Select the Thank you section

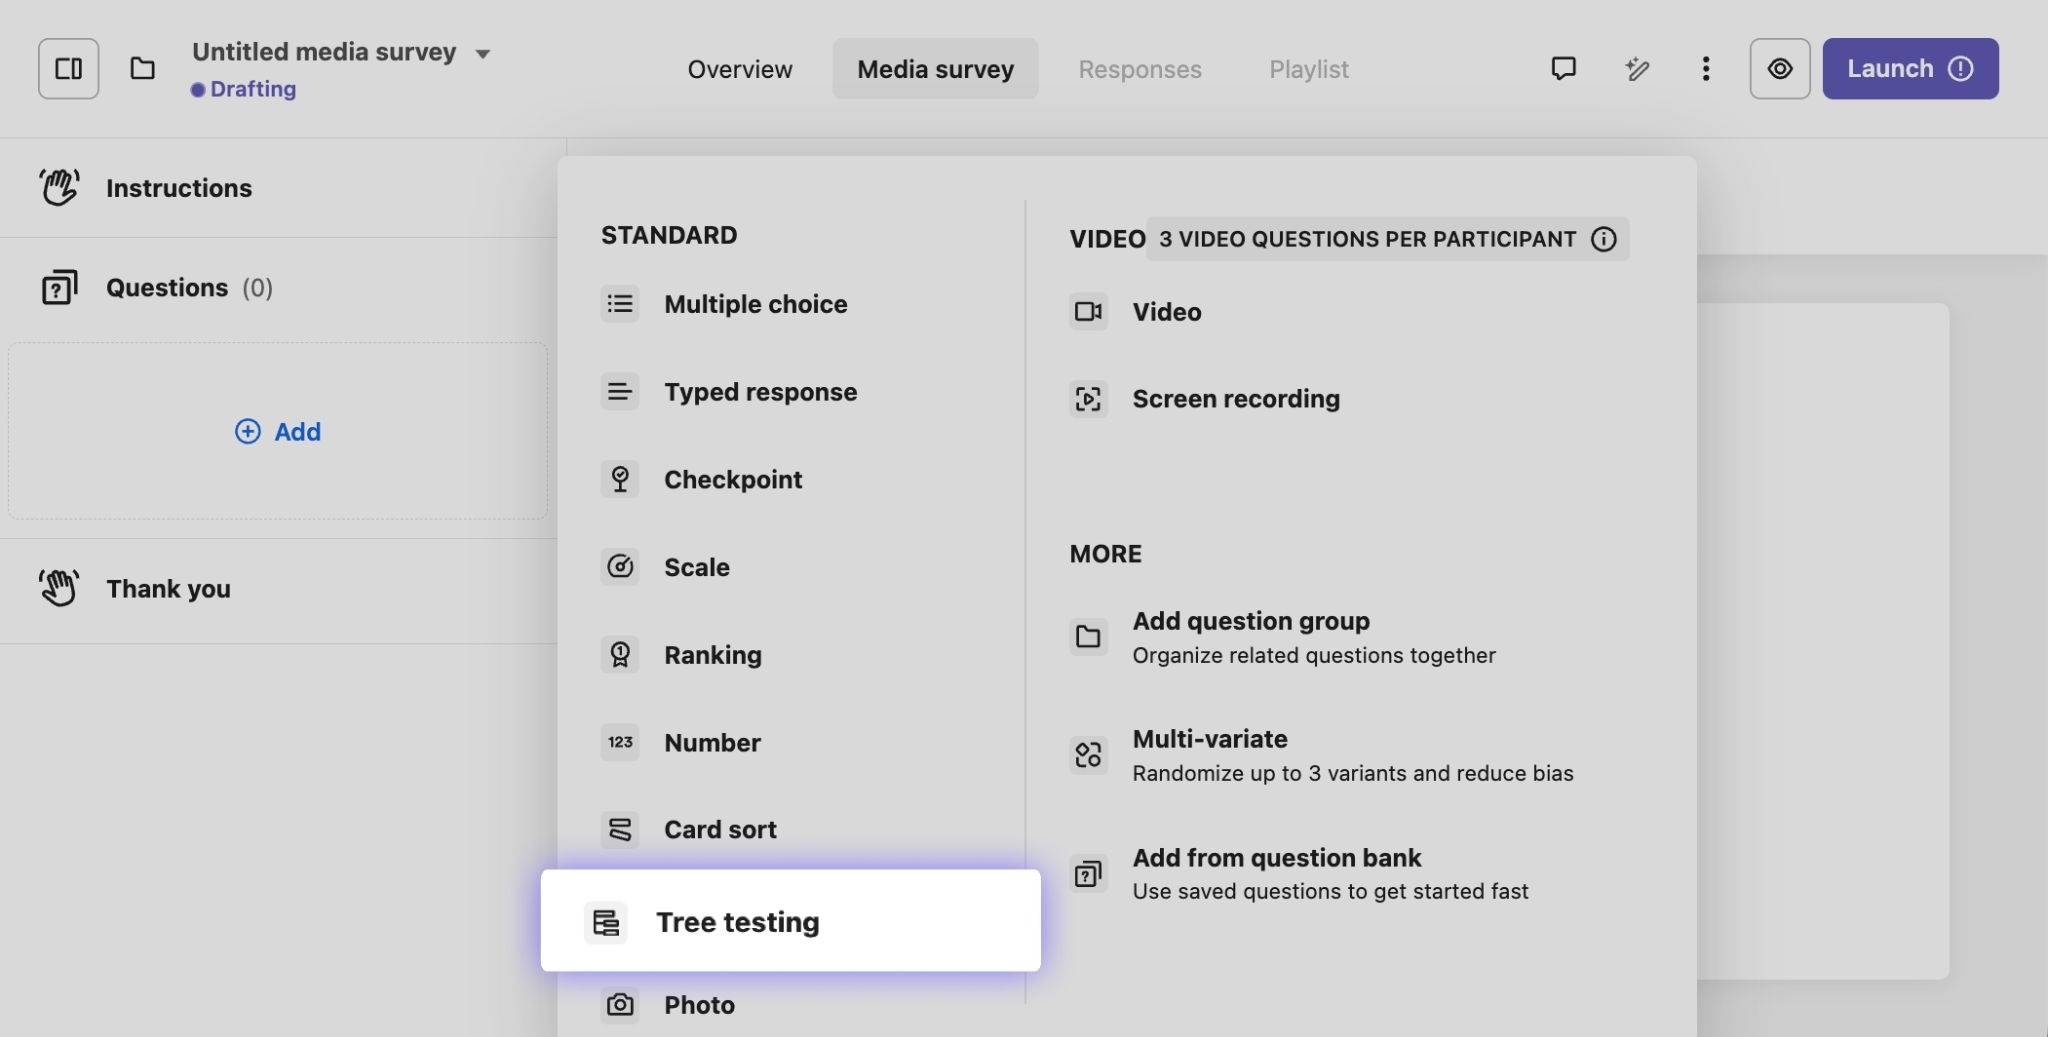pos(168,589)
